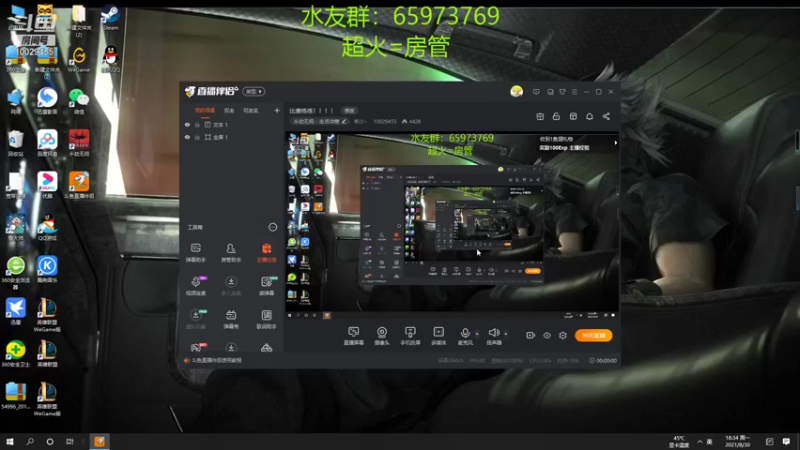Open the hamburger menu in the title bar
This screenshot has width=800, height=450.
pyautogui.click(x=574, y=92)
